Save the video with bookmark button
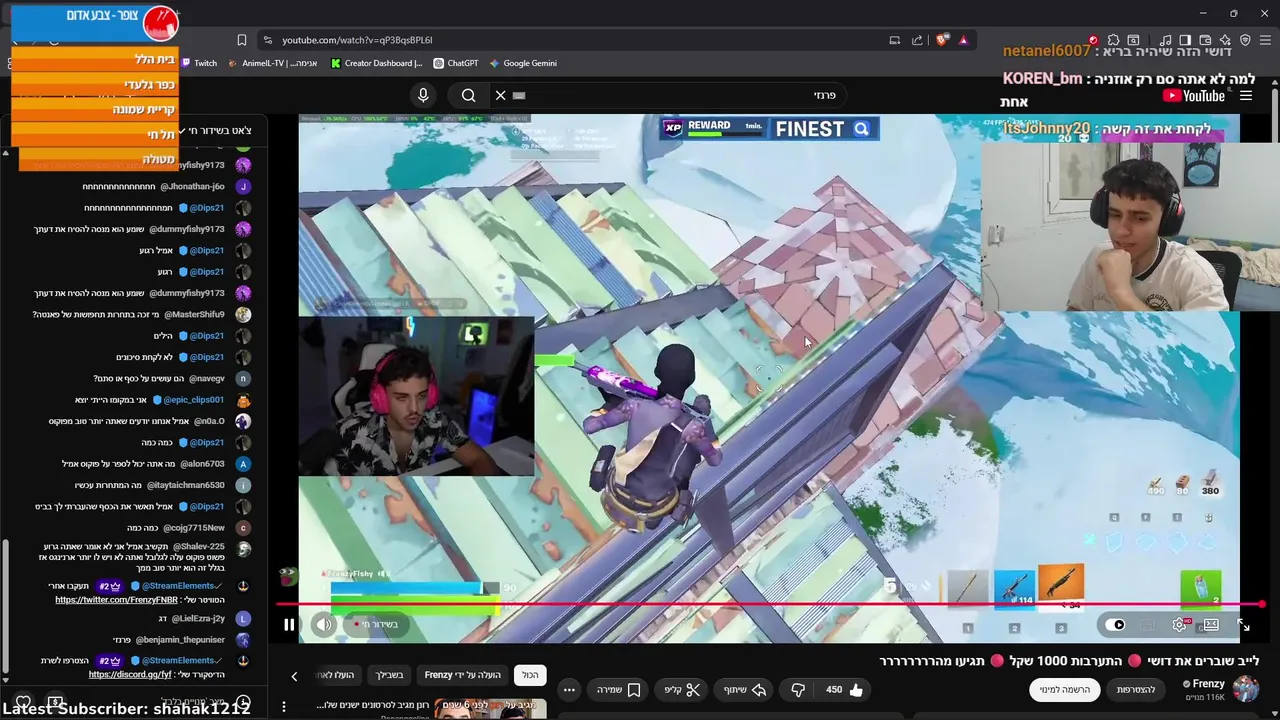This screenshot has height=720, width=1280. point(619,690)
